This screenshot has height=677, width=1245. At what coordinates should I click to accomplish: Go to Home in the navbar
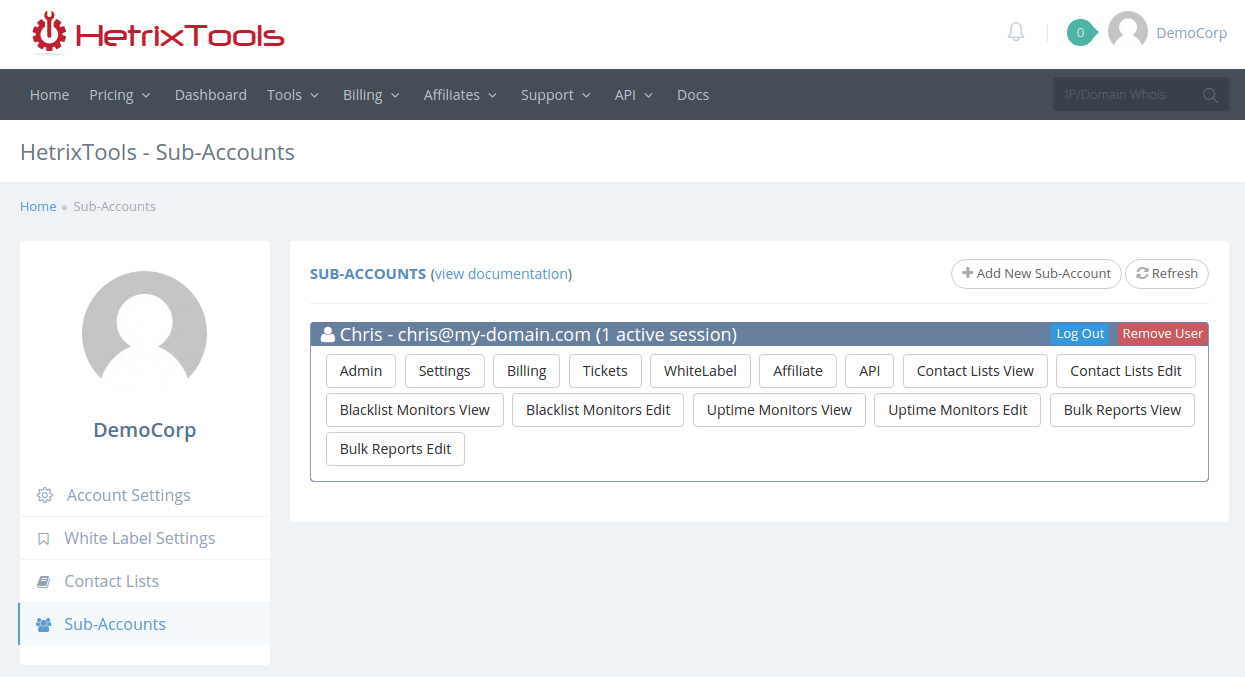50,95
